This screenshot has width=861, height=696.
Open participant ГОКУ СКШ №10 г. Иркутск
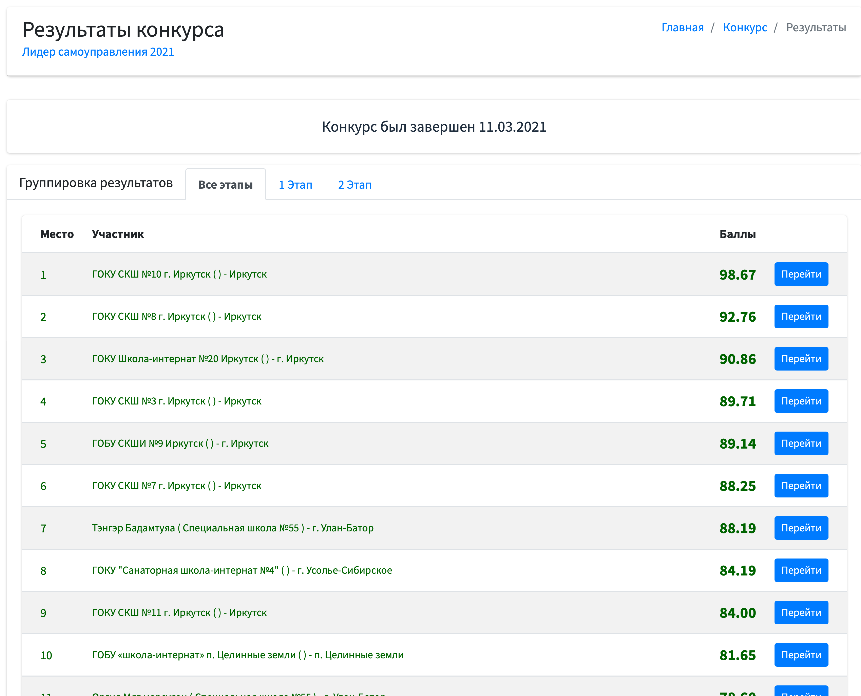(179, 274)
